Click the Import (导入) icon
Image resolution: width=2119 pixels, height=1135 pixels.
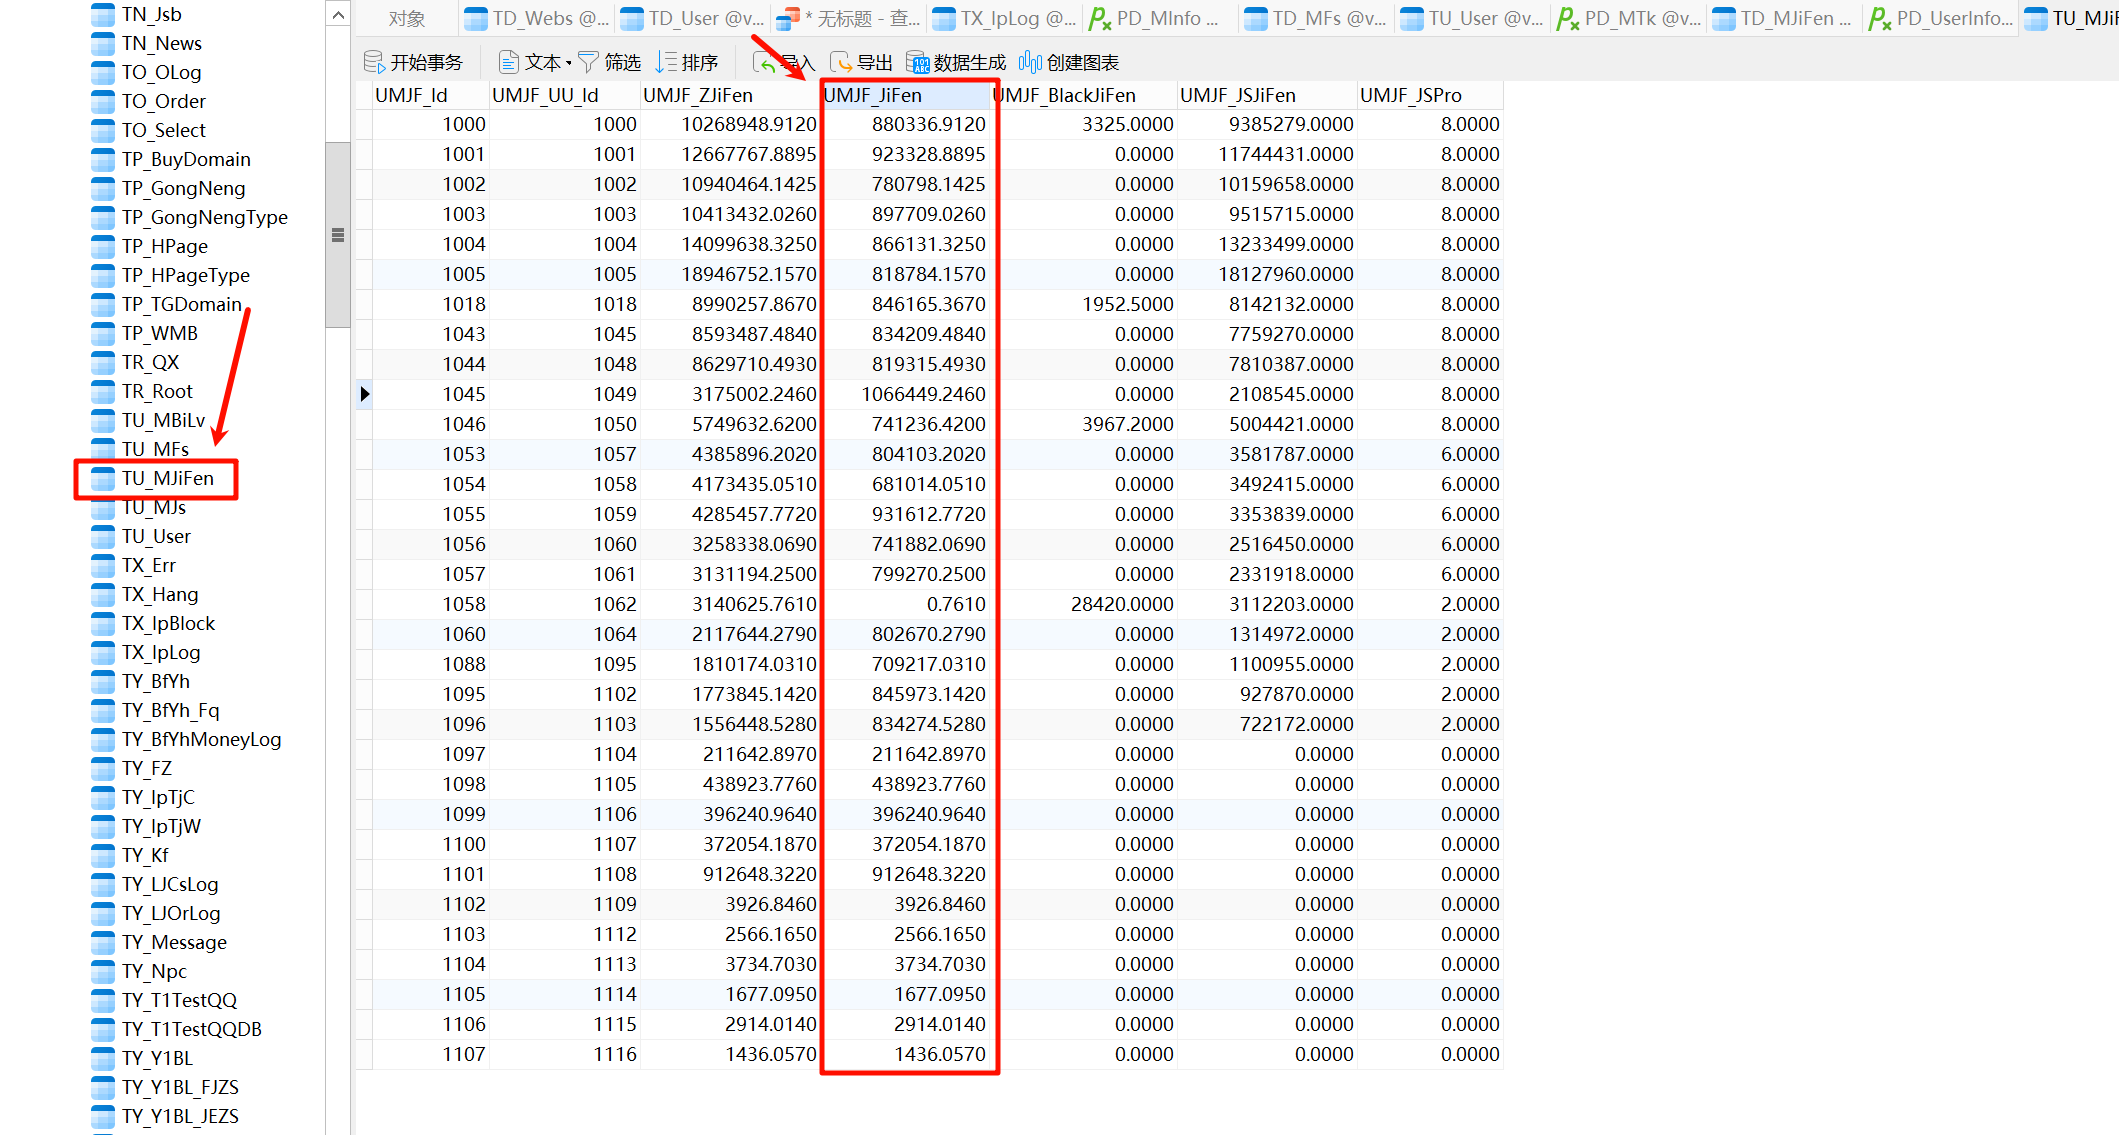pyautogui.click(x=765, y=63)
